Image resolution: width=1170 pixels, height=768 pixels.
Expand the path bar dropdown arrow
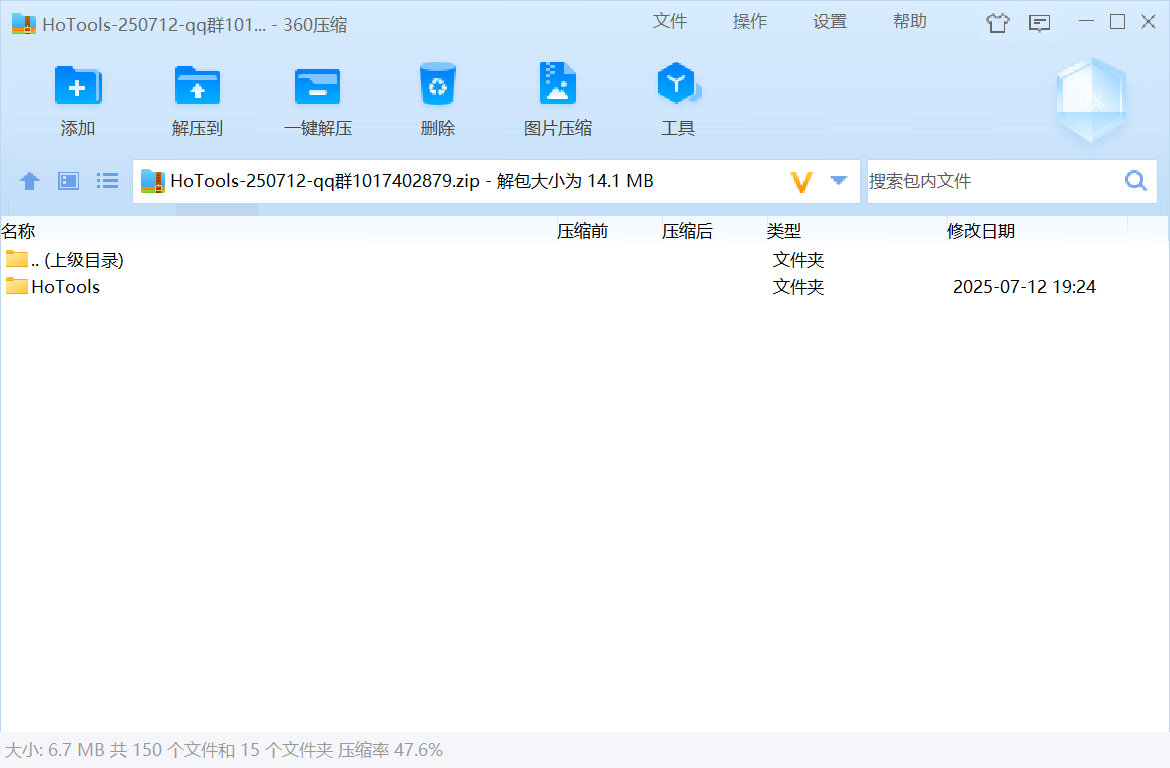pos(839,180)
